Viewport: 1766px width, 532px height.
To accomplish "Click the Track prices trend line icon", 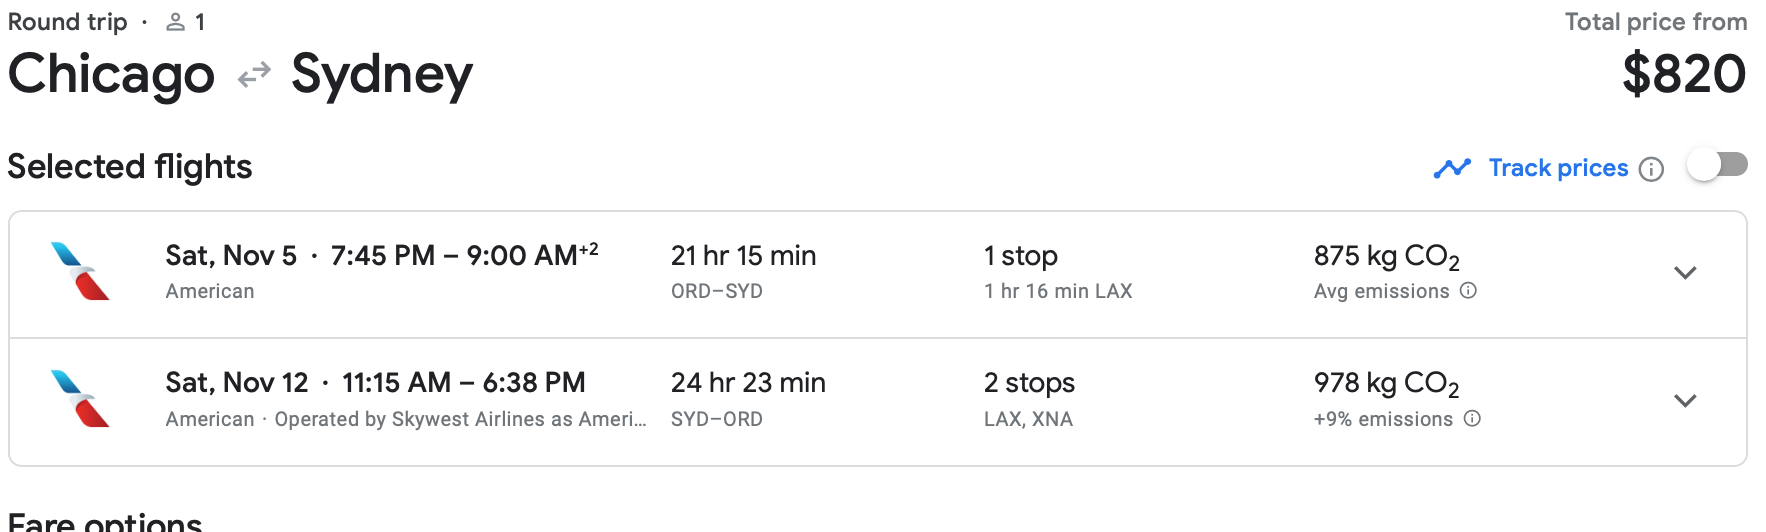I will (1452, 168).
